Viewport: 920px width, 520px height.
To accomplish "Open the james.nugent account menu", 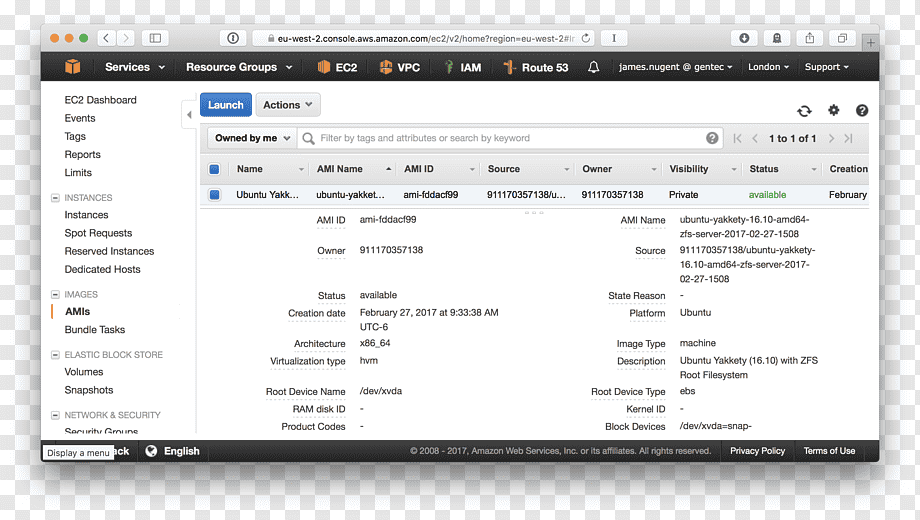I will [675, 67].
